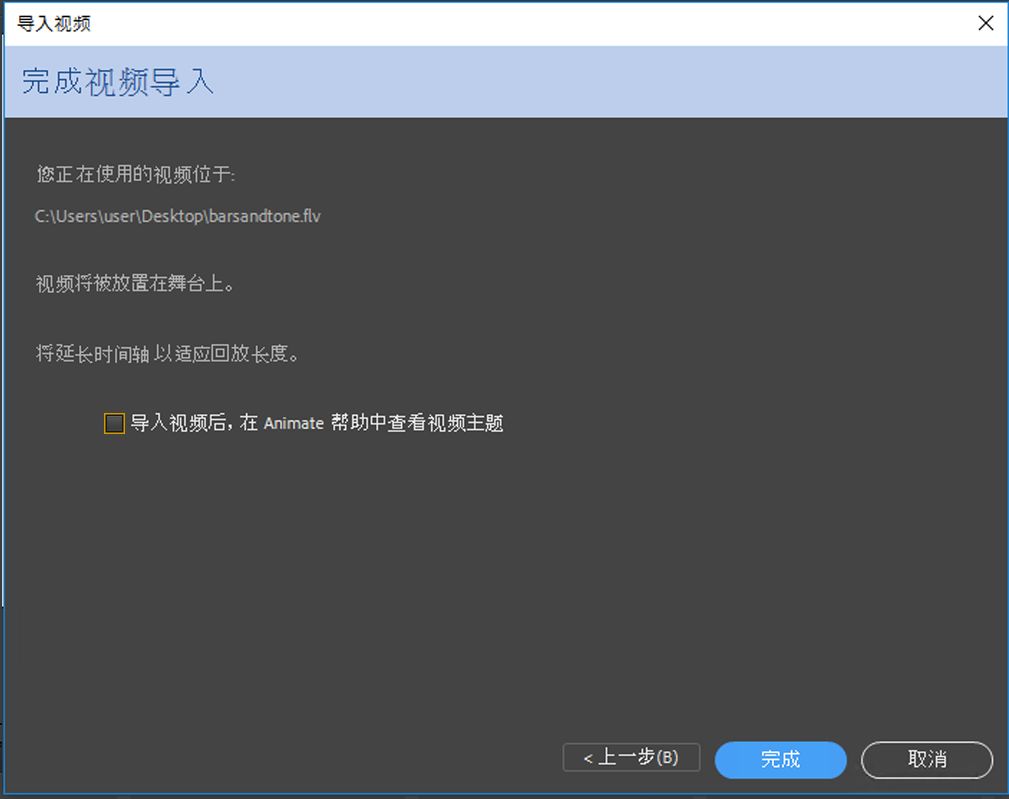
Task: Click the C:\Users\user\Desktop path line
Action: (174, 215)
